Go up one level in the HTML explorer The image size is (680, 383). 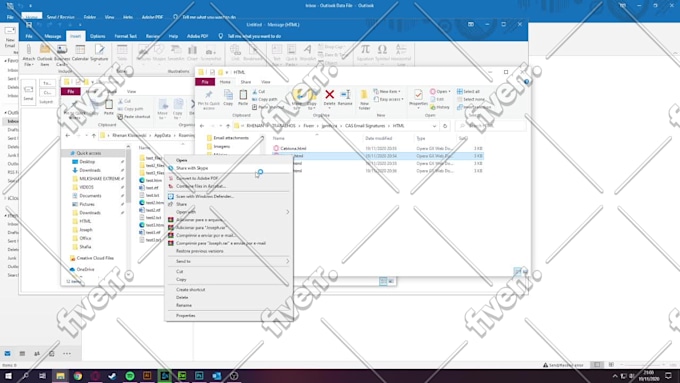pyautogui.click(x=228, y=126)
